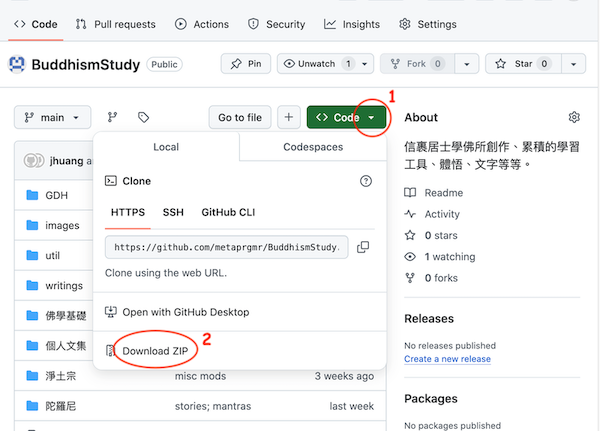Open the images folder

click(x=62, y=225)
